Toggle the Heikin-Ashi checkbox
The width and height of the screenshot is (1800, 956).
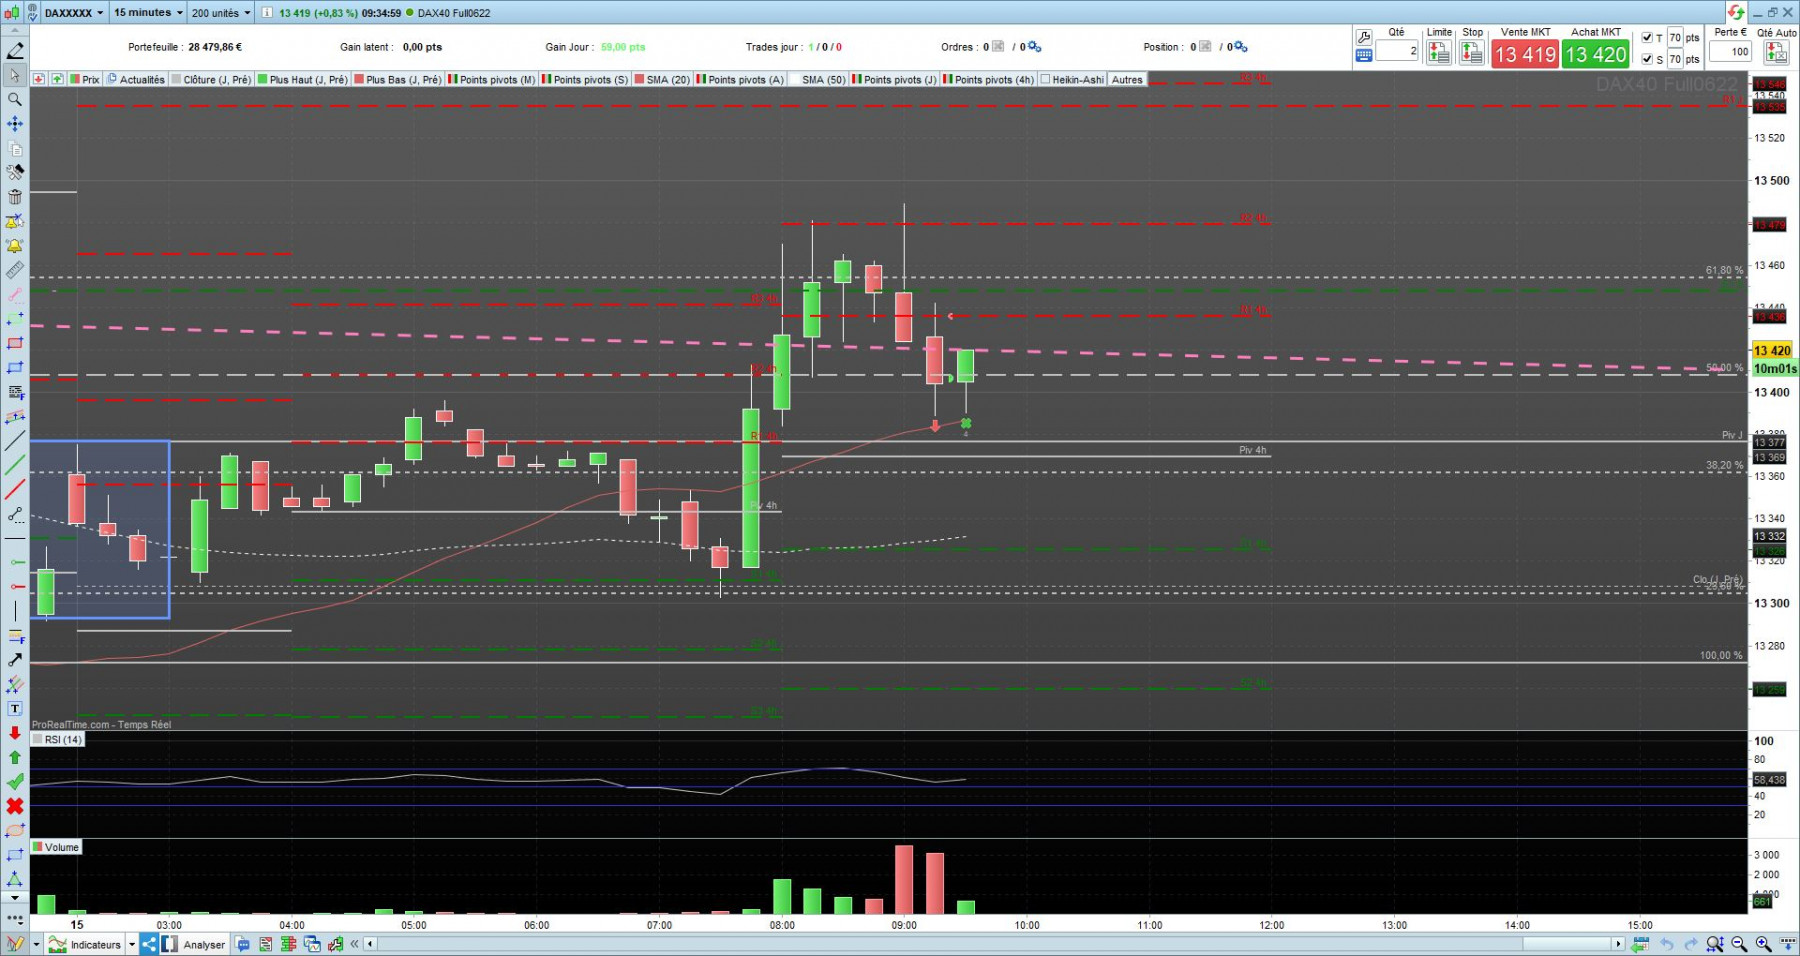coord(1045,80)
